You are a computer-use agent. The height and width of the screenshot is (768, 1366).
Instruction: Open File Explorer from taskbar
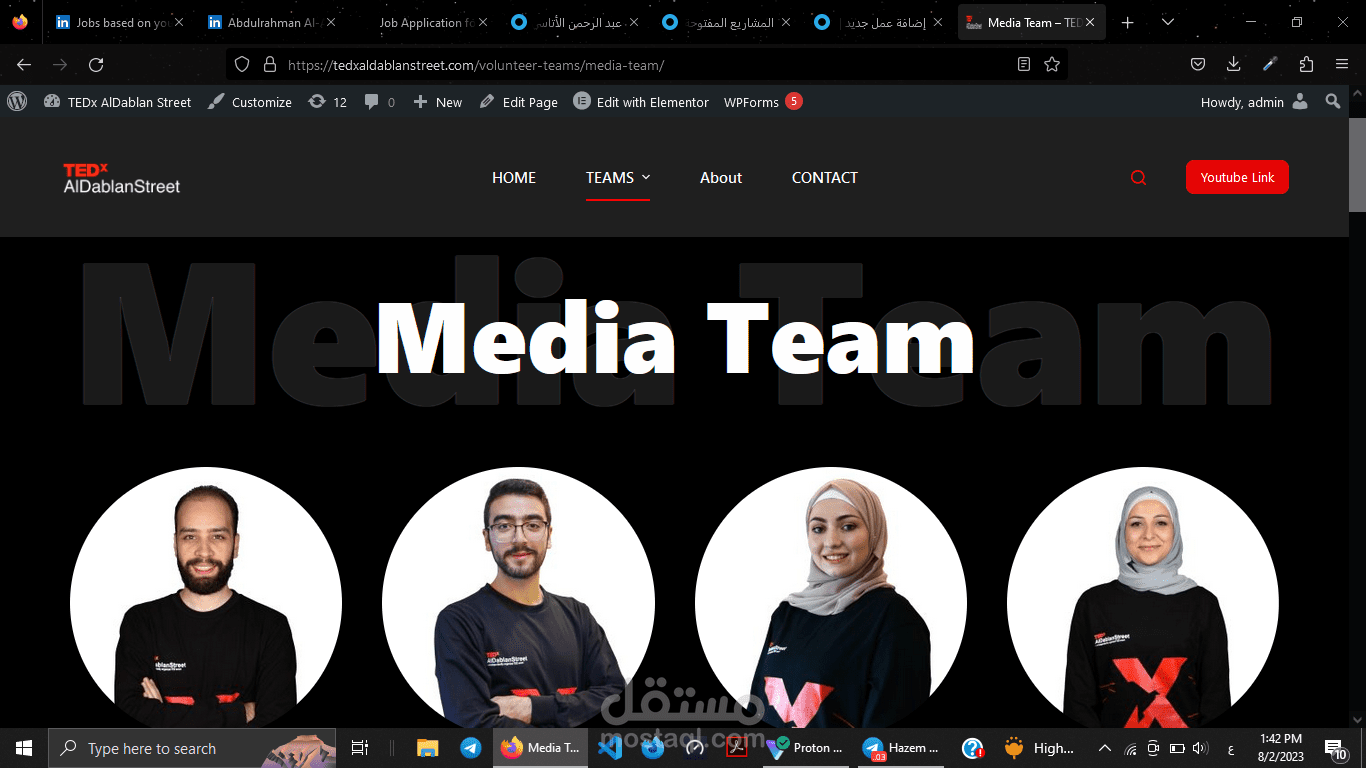point(428,748)
